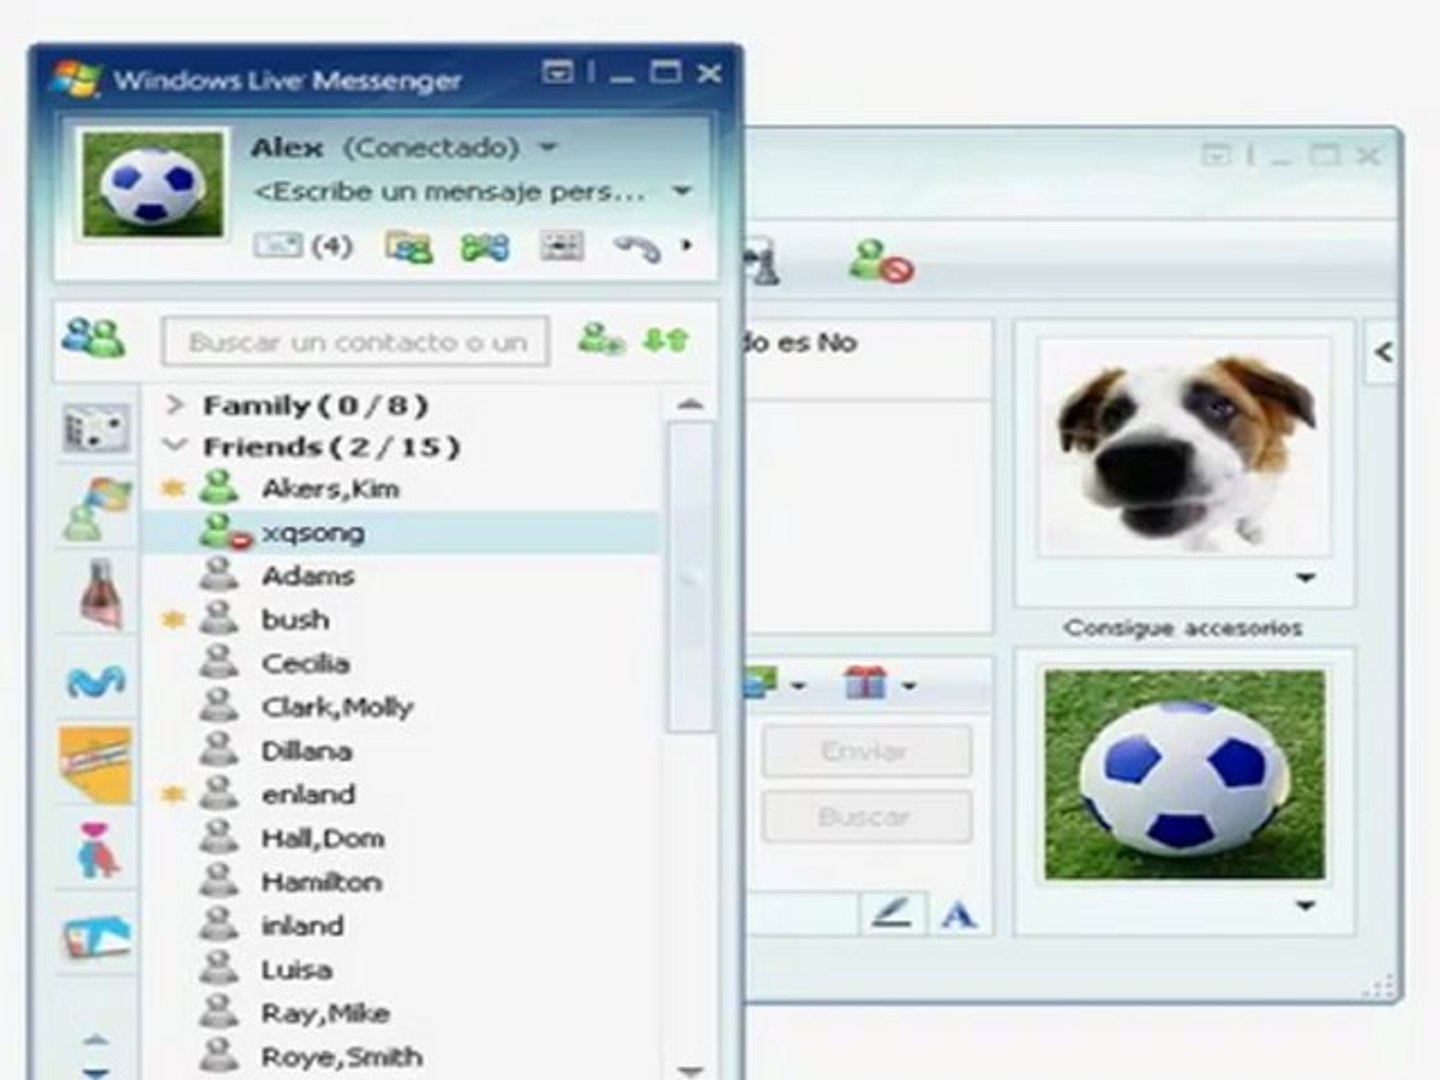Click the handwriting pen icon in chat window

tap(891, 913)
